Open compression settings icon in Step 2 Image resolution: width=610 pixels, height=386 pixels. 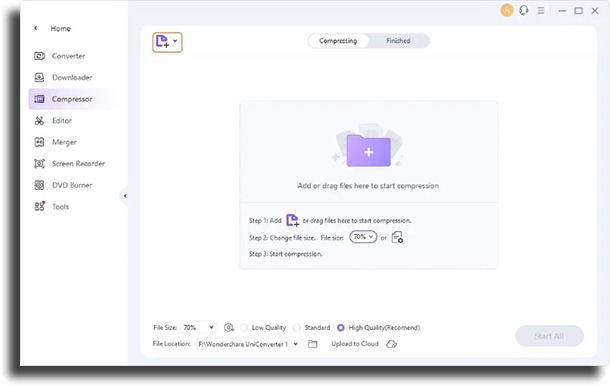pyautogui.click(x=397, y=237)
